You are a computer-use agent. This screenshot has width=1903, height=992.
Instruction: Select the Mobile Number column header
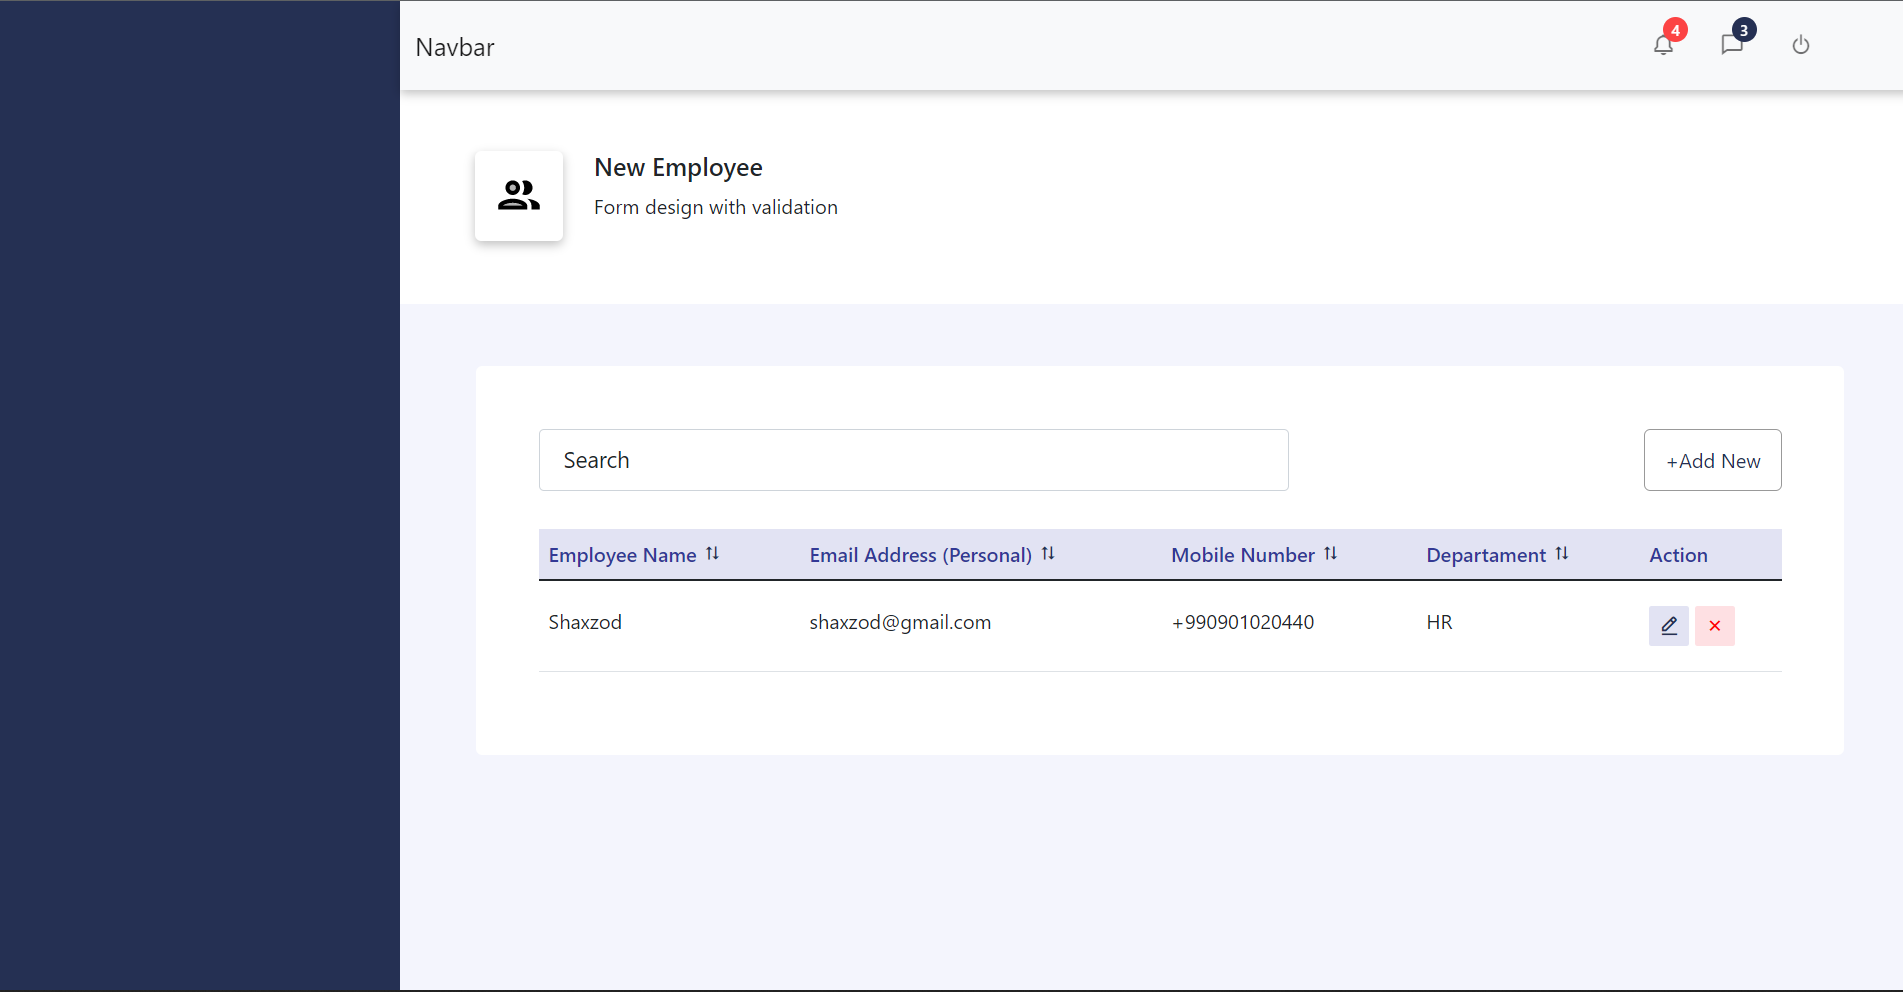tap(1243, 555)
